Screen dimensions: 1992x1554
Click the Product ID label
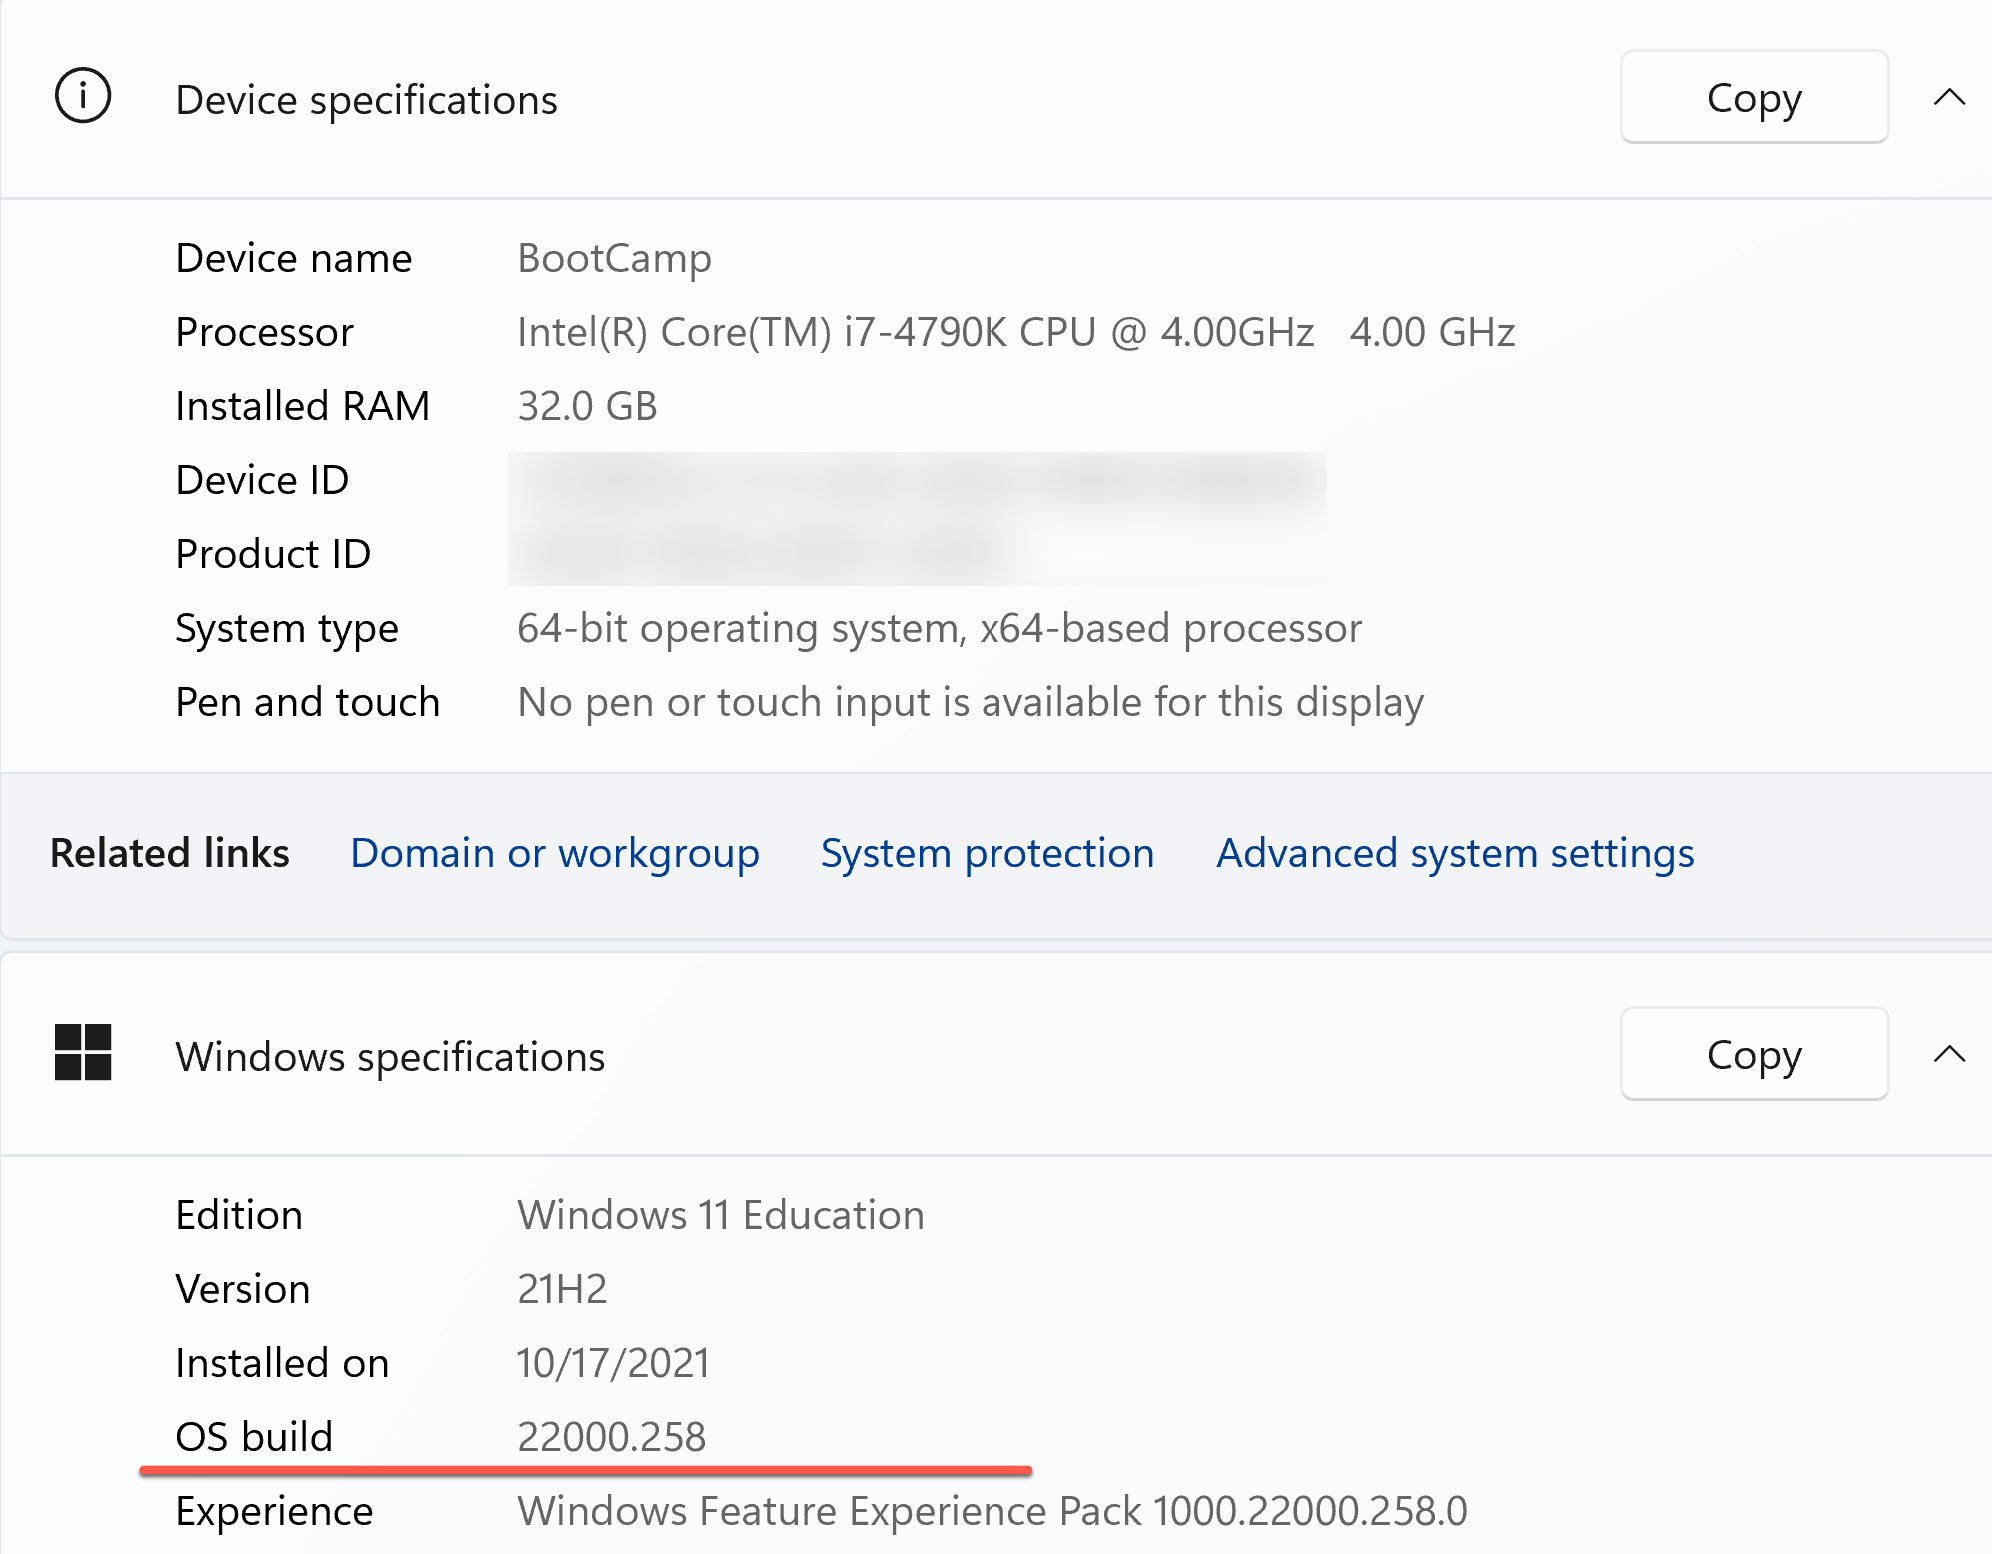(x=273, y=554)
